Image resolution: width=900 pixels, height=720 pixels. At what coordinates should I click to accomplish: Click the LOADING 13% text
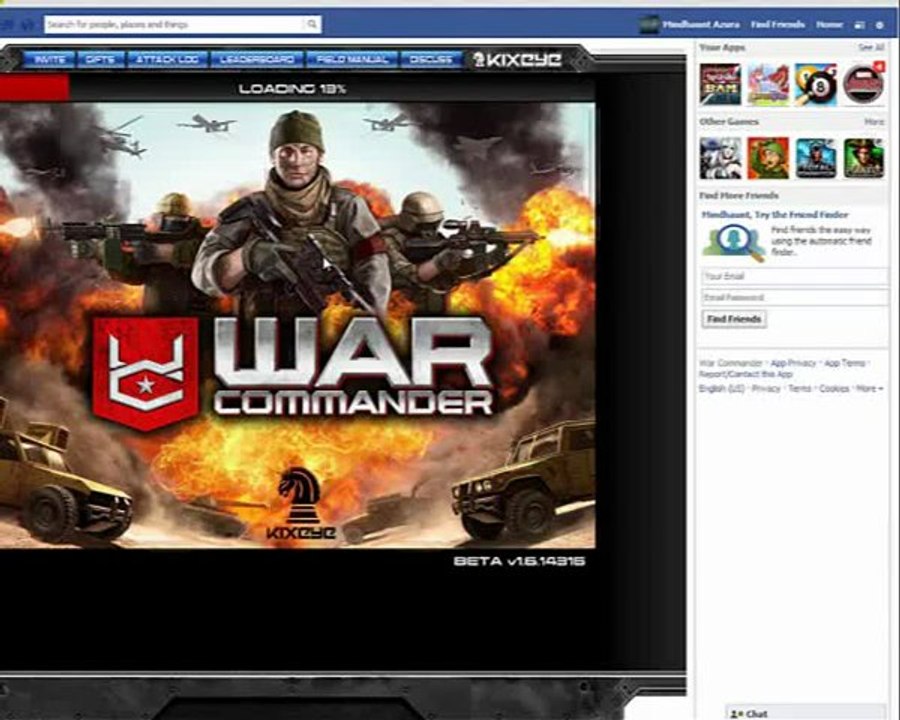pos(292,88)
